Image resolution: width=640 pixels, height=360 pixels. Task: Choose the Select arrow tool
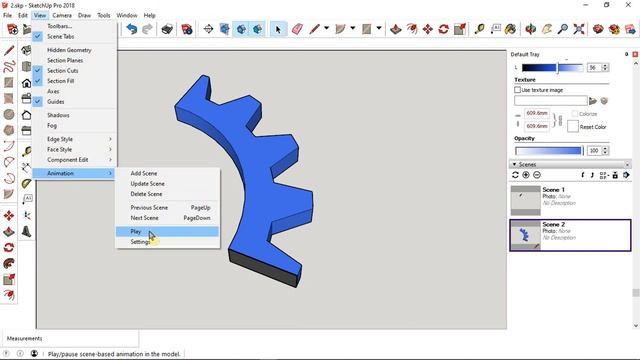click(x=278, y=29)
